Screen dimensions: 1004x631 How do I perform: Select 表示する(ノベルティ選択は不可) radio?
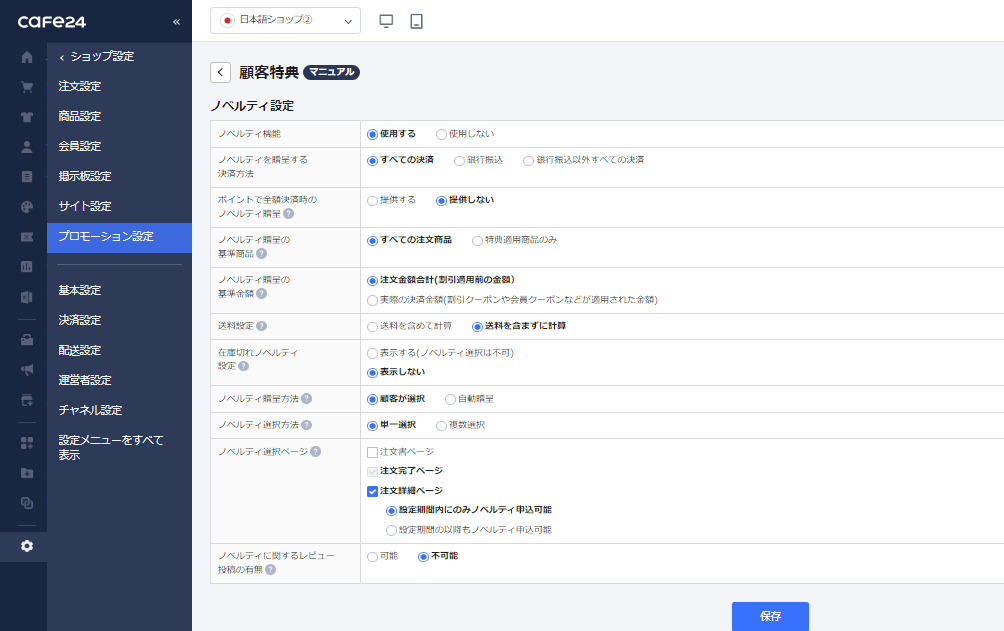[372, 353]
